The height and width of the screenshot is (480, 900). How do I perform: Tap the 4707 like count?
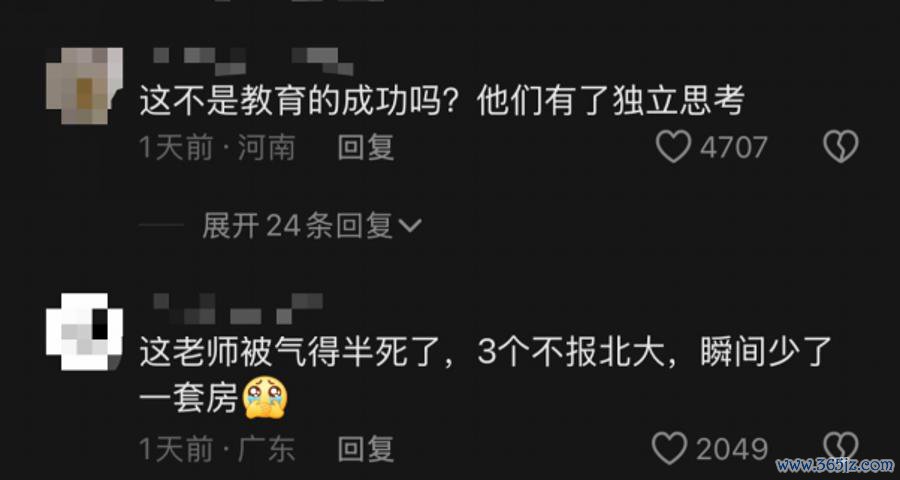pos(734,148)
